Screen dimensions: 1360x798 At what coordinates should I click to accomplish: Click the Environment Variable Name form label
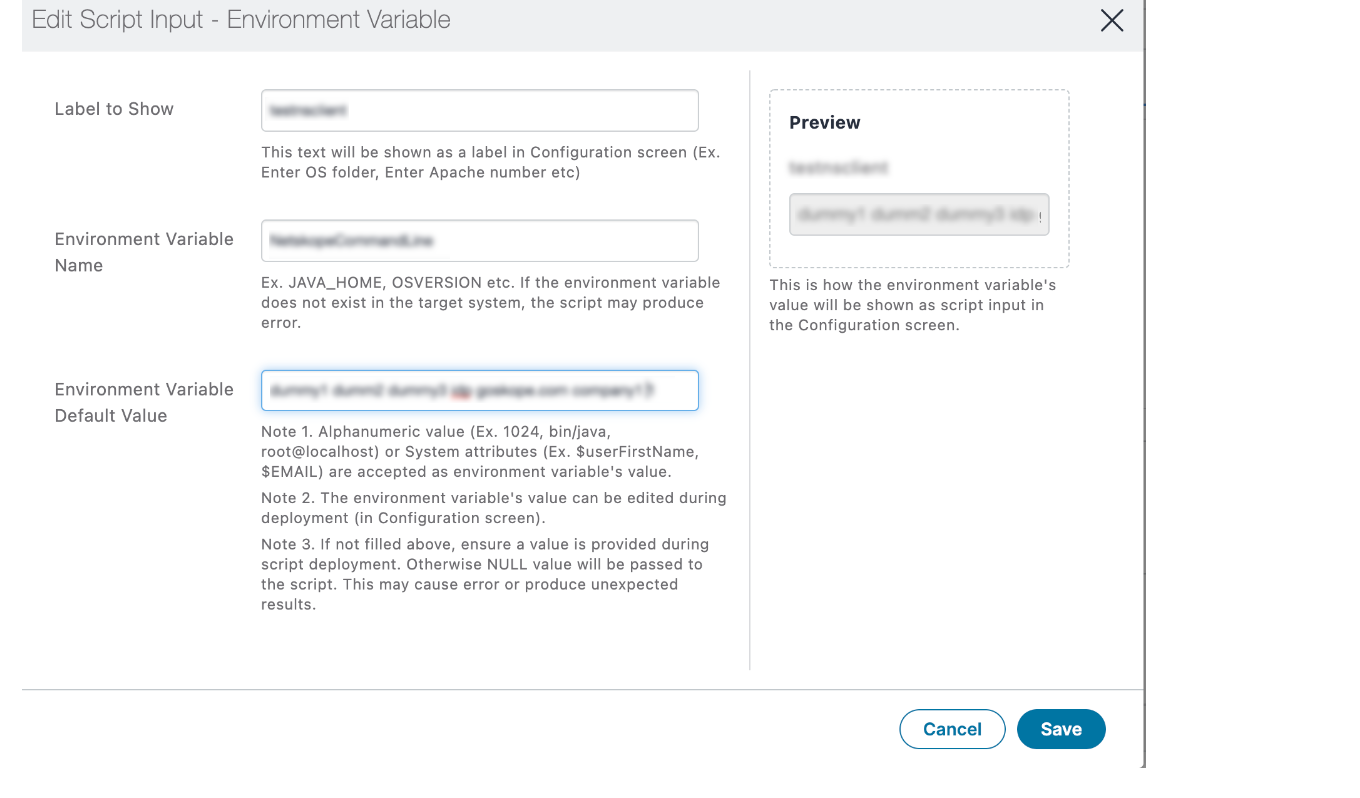click(143, 251)
